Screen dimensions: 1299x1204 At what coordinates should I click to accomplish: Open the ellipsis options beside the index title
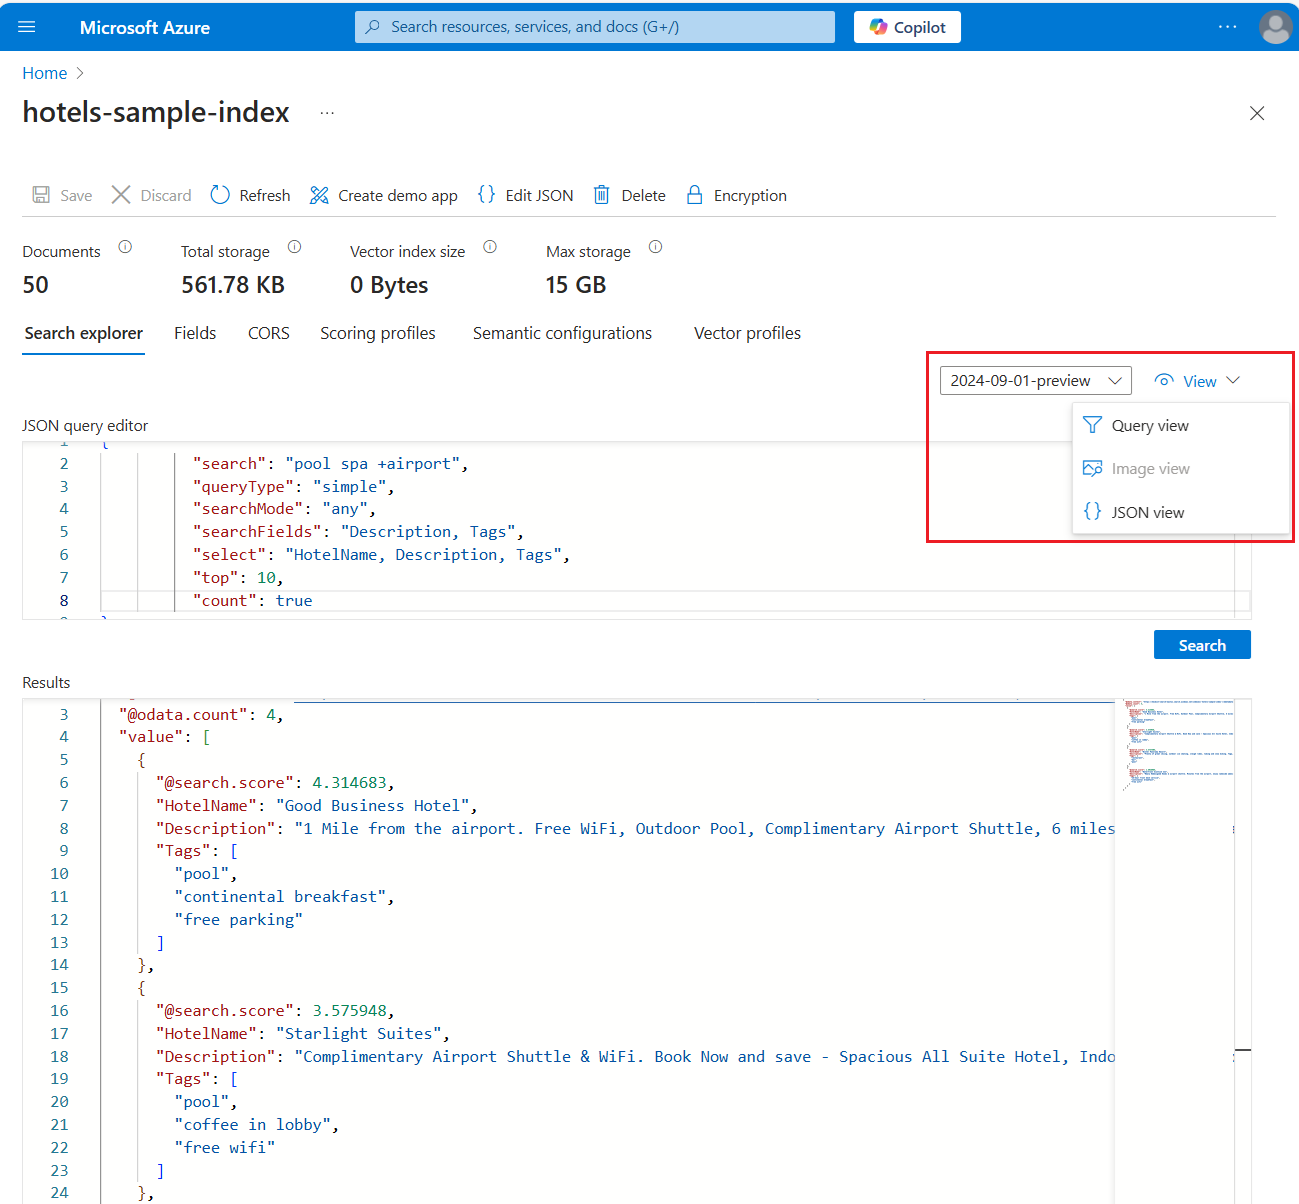(x=326, y=113)
